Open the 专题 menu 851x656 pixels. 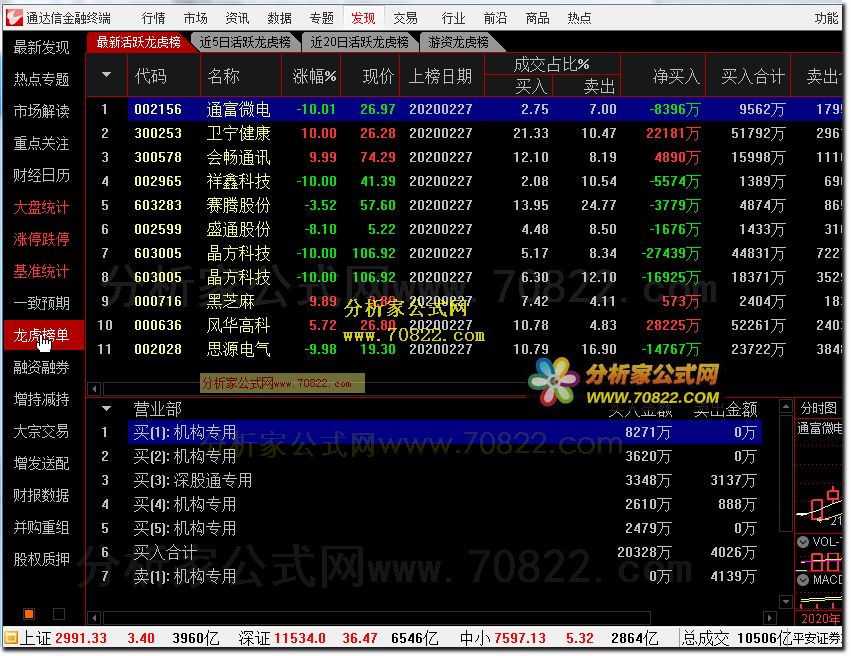click(x=321, y=18)
